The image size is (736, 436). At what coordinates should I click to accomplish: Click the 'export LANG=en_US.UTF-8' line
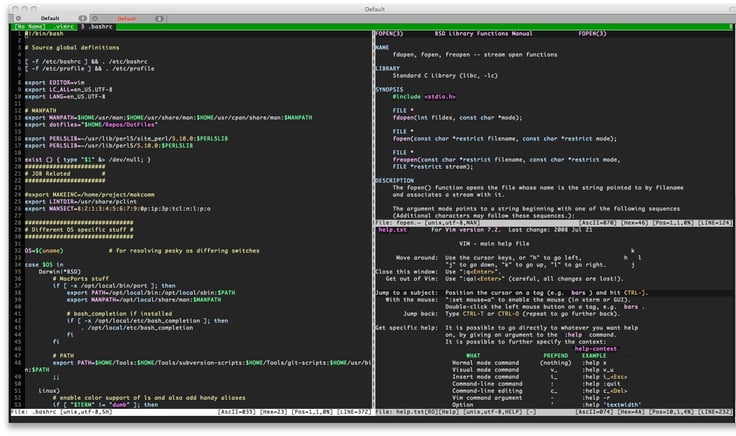pyautogui.click(x=65, y=97)
